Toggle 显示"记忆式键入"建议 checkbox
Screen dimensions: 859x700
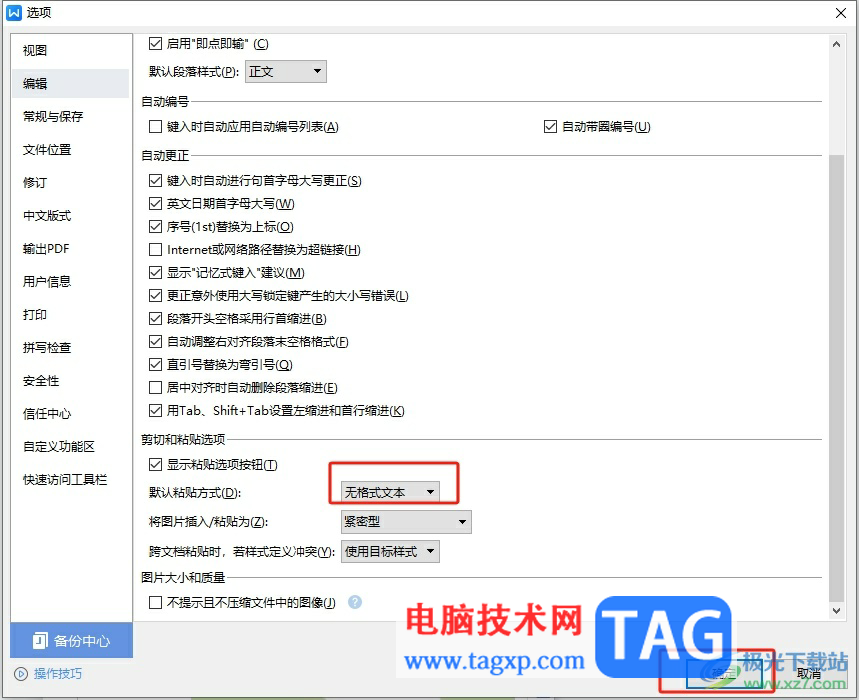156,272
